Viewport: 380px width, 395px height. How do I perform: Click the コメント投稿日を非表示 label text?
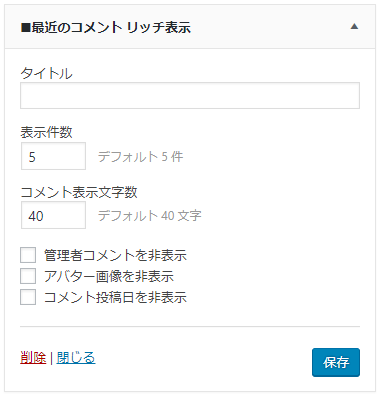coord(115,297)
